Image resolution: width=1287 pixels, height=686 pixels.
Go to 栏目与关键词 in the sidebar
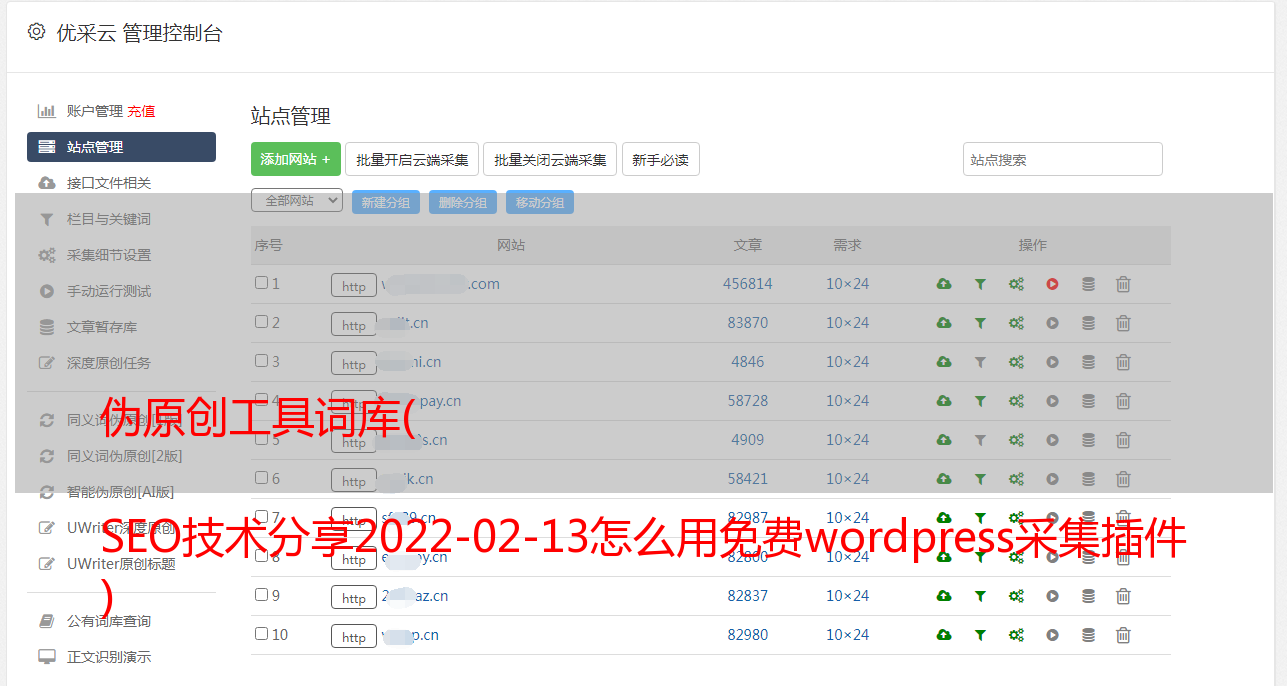[x=109, y=219]
